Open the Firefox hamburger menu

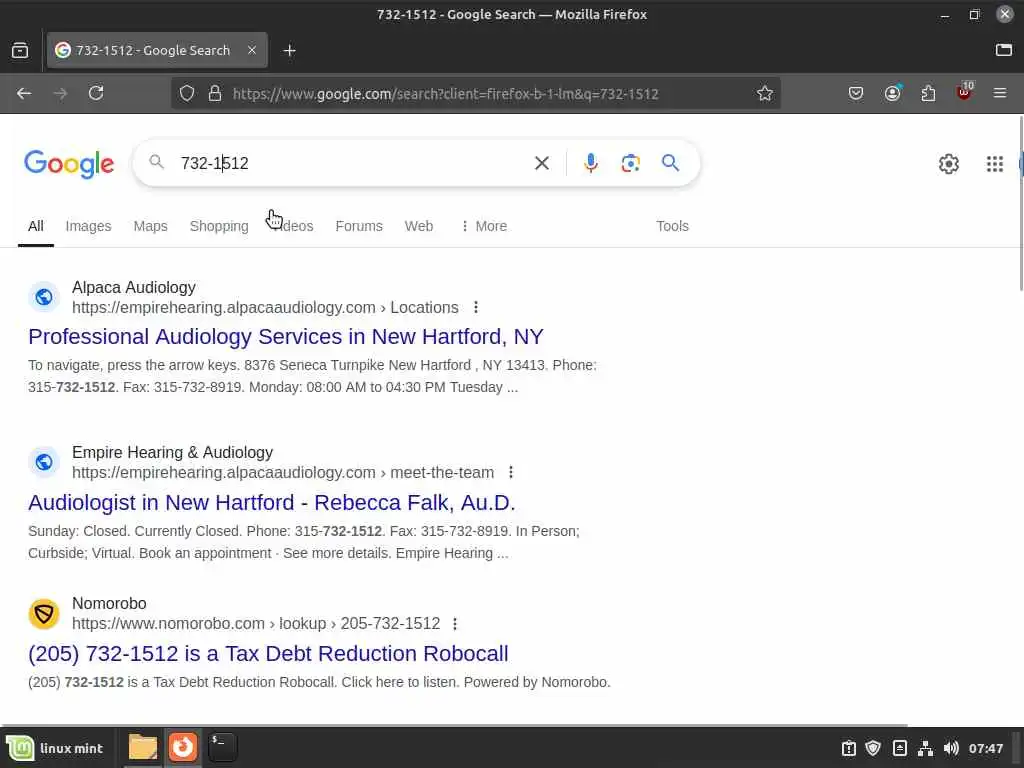pyautogui.click(x=1000, y=93)
